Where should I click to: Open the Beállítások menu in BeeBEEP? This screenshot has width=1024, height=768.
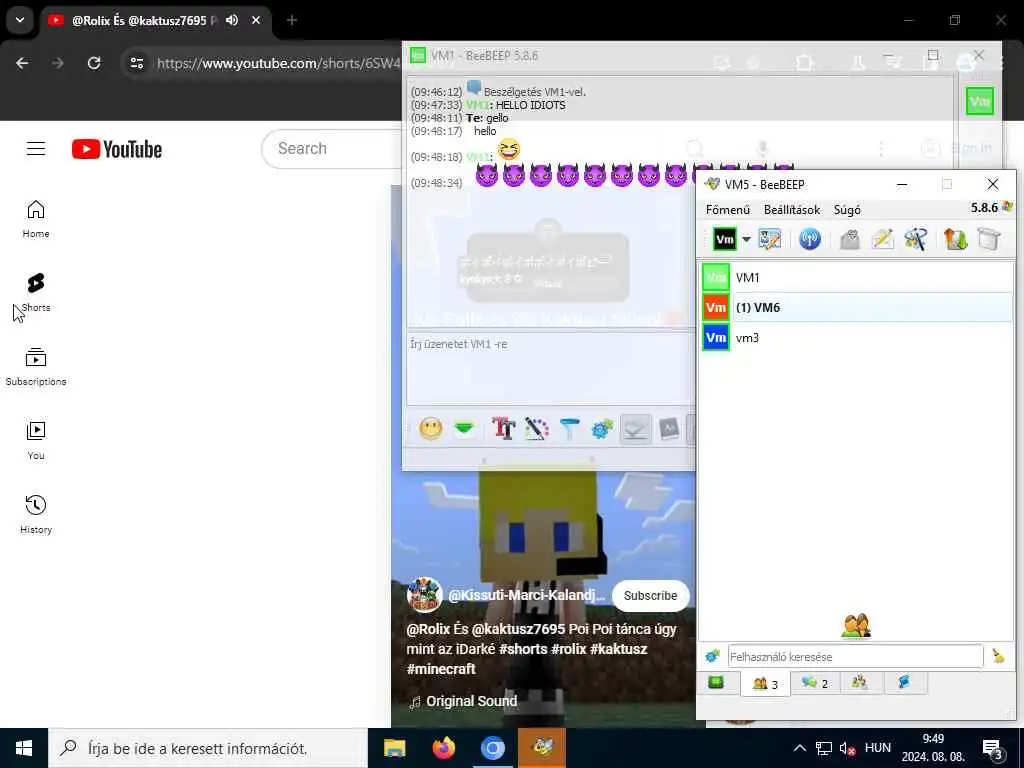(x=792, y=210)
